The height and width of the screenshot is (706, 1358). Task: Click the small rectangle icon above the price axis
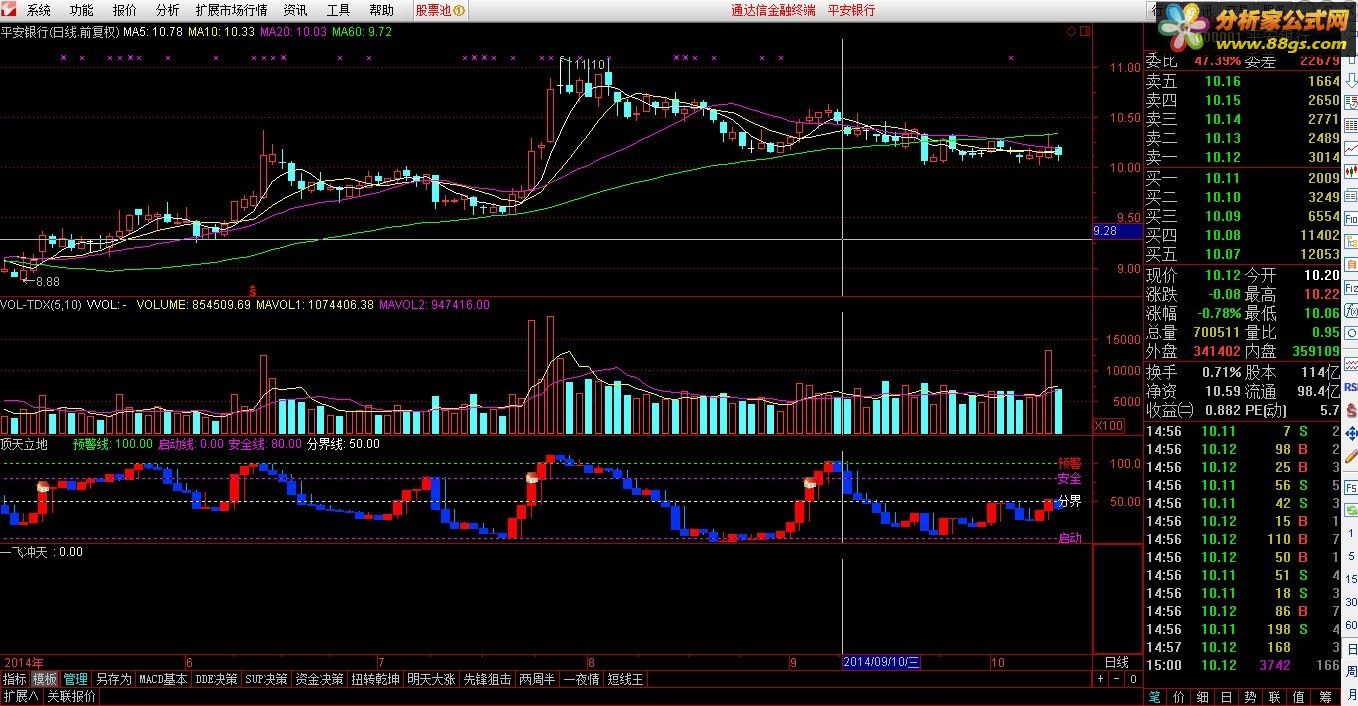(x=1084, y=32)
